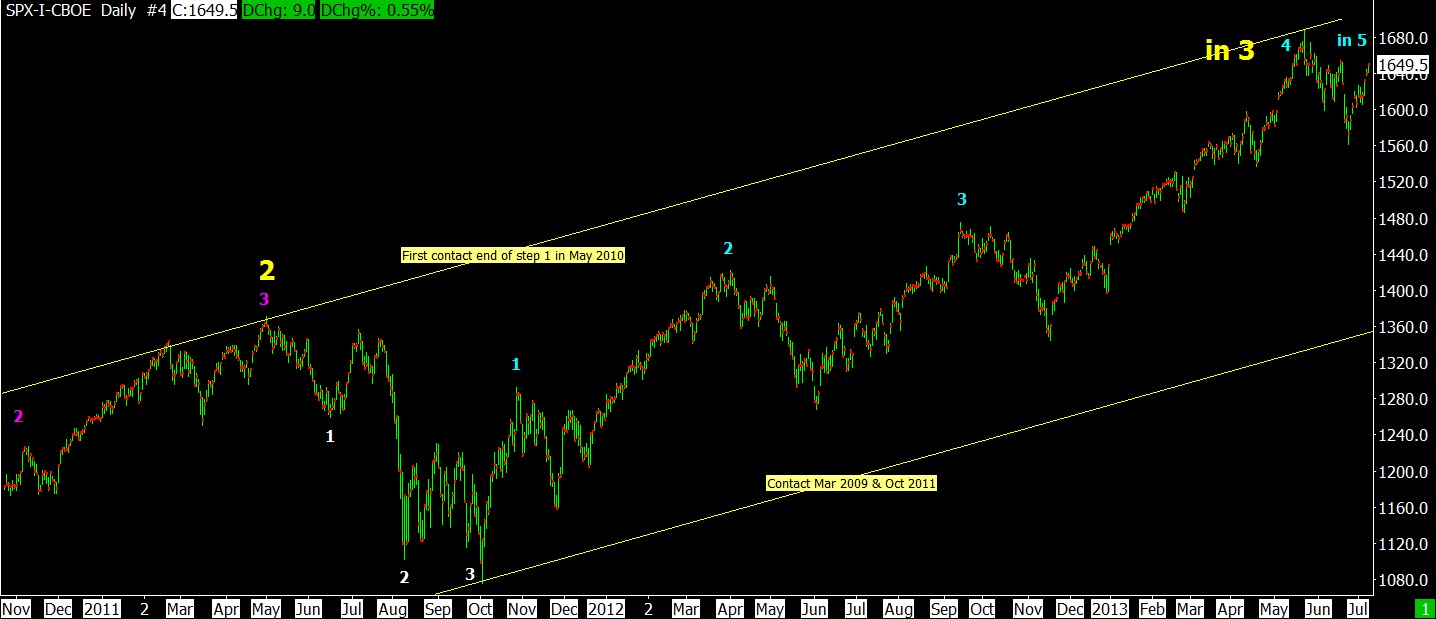Select the cyan '4' wave label near the peak
The height and width of the screenshot is (619, 1436).
(1286, 44)
